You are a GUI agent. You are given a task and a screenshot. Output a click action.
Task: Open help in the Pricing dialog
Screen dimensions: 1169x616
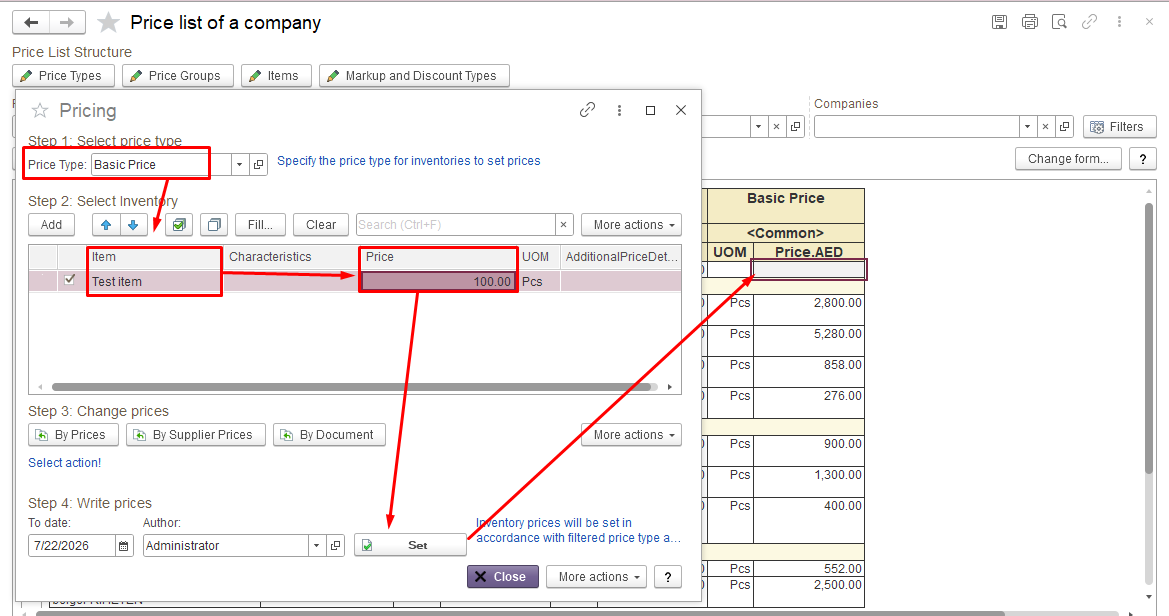(x=668, y=576)
